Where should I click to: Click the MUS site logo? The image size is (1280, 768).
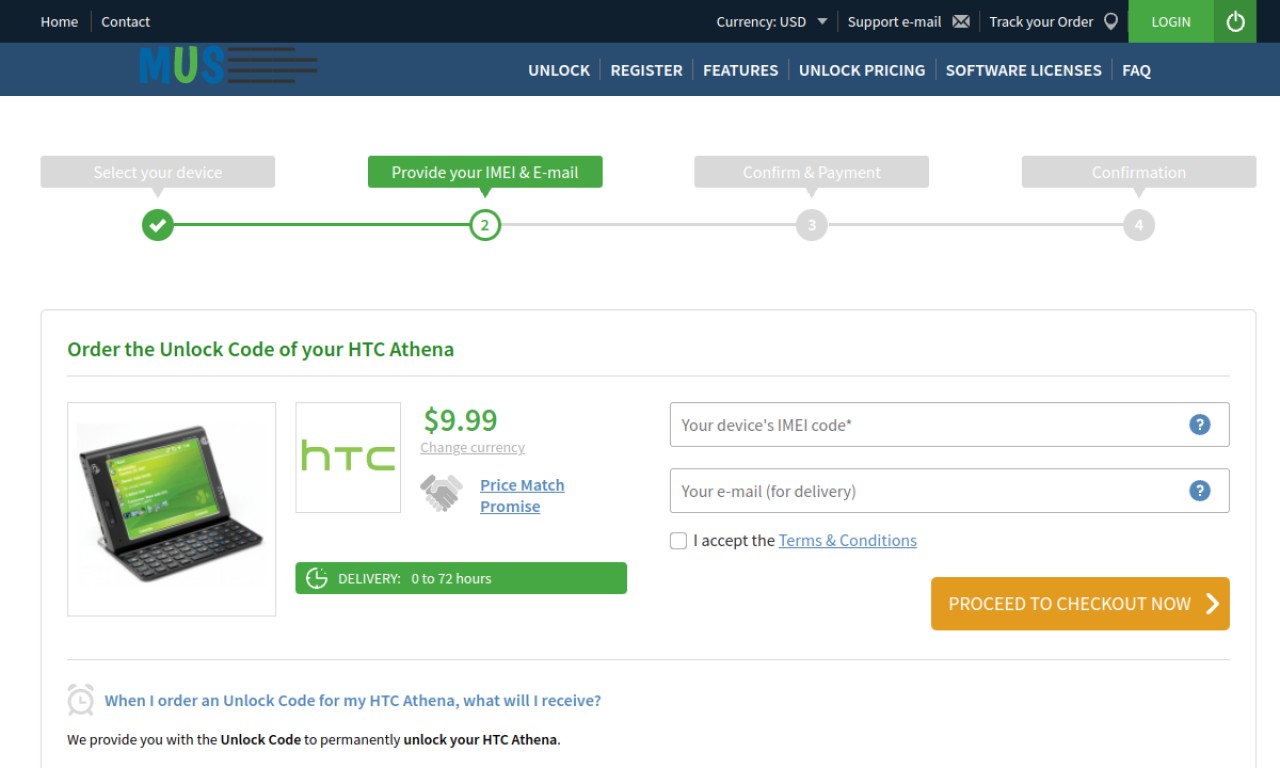(x=228, y=66)
